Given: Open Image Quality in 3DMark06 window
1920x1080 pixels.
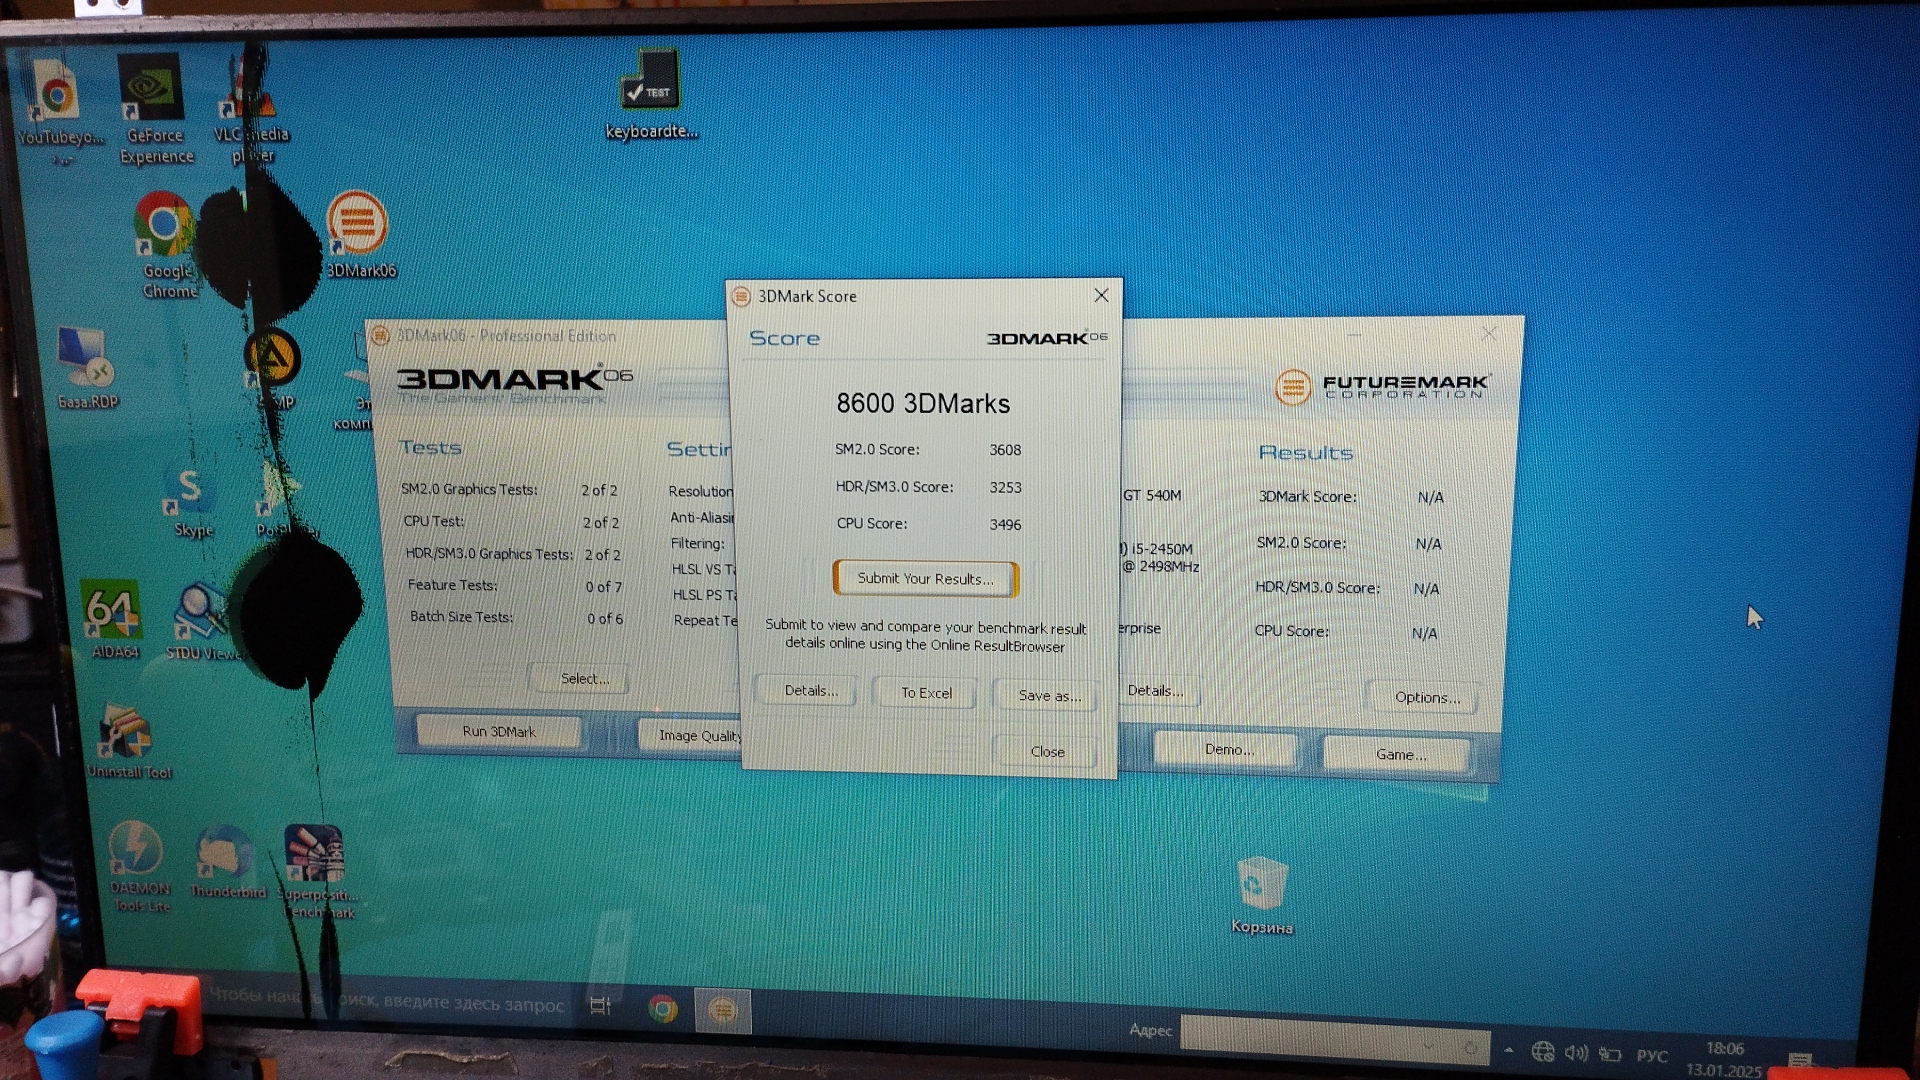Looking at the screenshot, I should coord(691,735).
